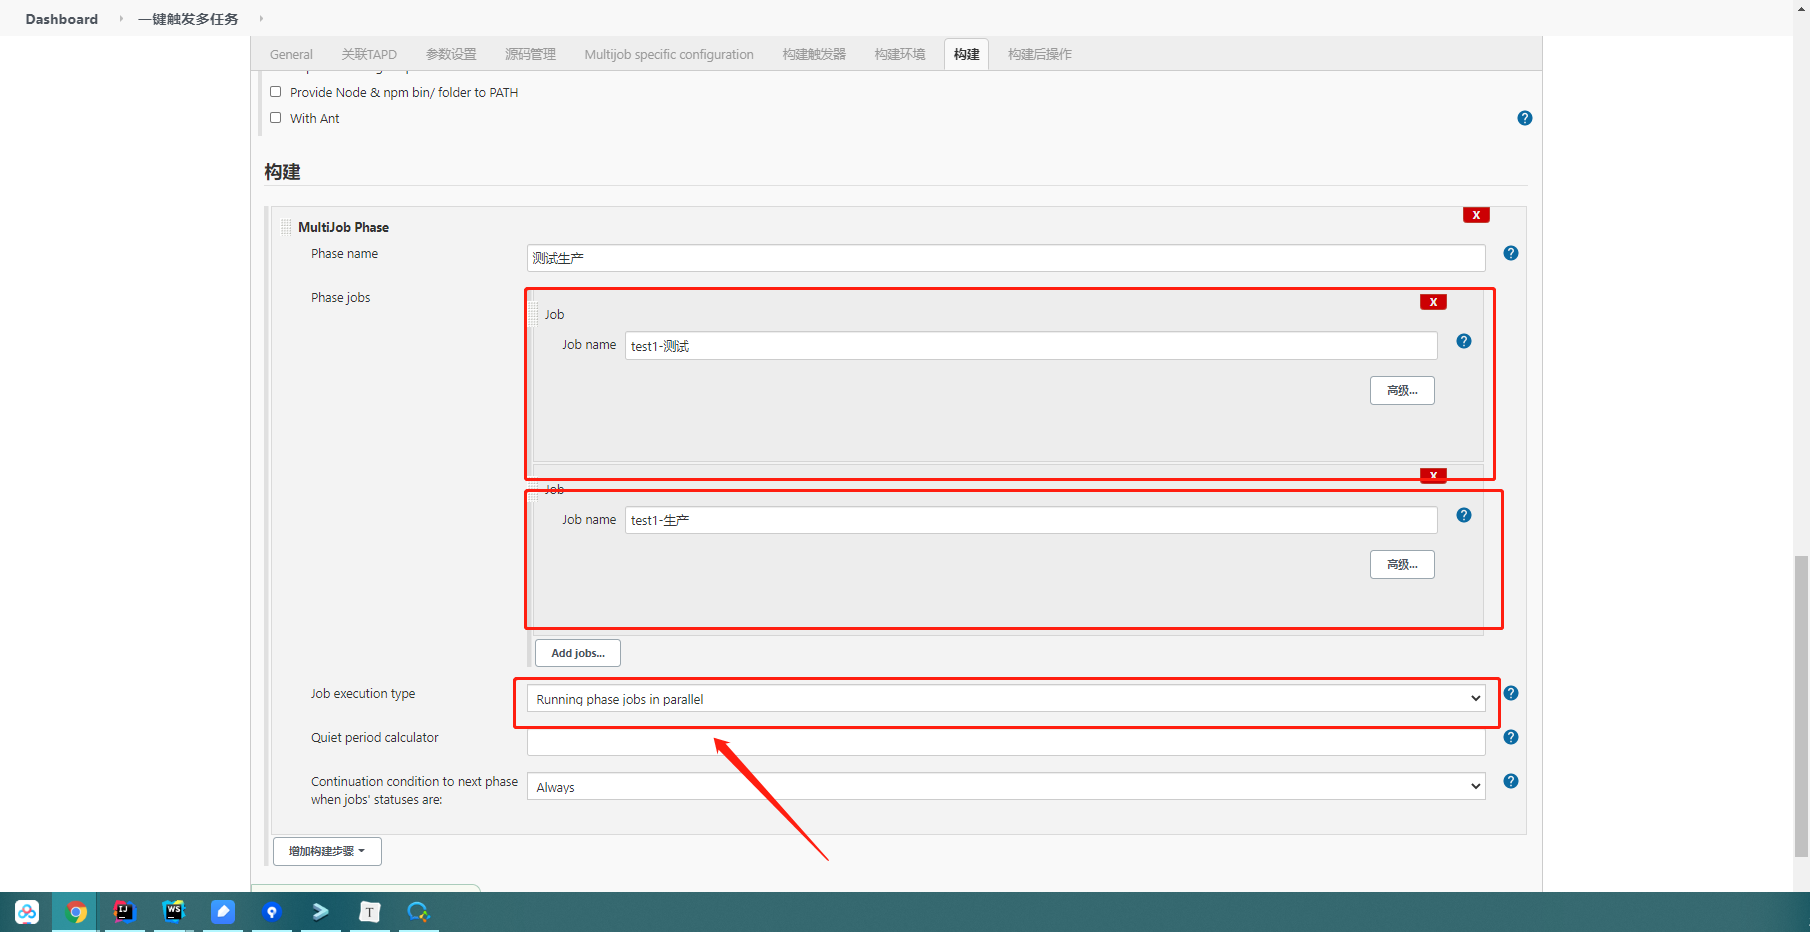Viewport: 1810px width, 932px height.
Task: Switch to the 构建触发器 tab
Action: pyautogui.click(x=814, y=54)
